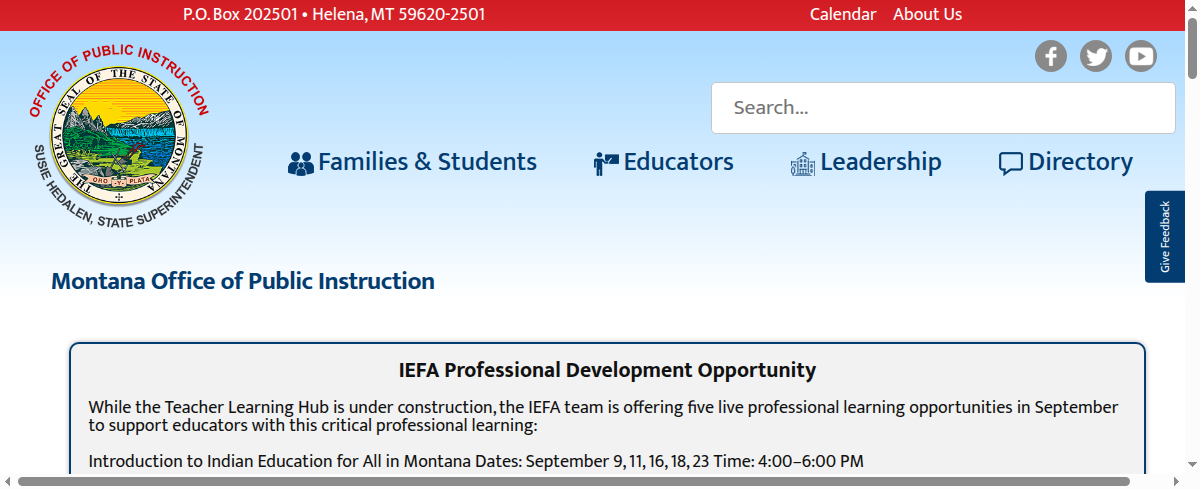Screen dimensions: 1200x489
Task: Click the Directory speech bubble icon
Action: (x=1011, y=163)
